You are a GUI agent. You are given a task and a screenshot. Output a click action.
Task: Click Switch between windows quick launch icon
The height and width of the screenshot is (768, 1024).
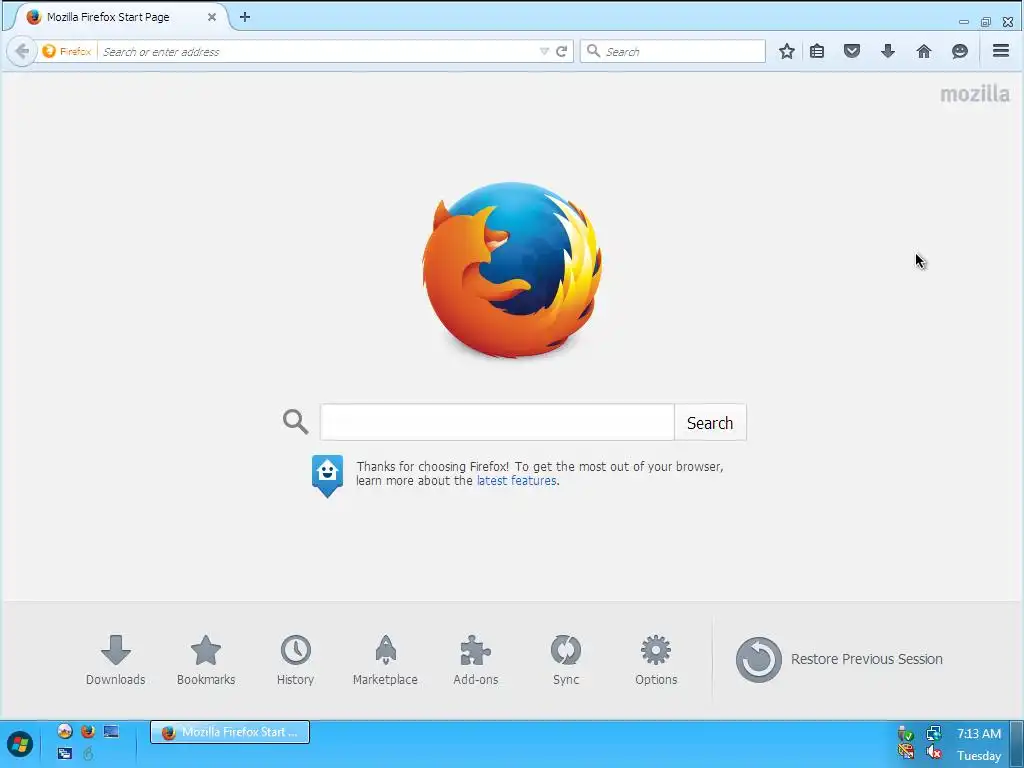coord(65,754)
